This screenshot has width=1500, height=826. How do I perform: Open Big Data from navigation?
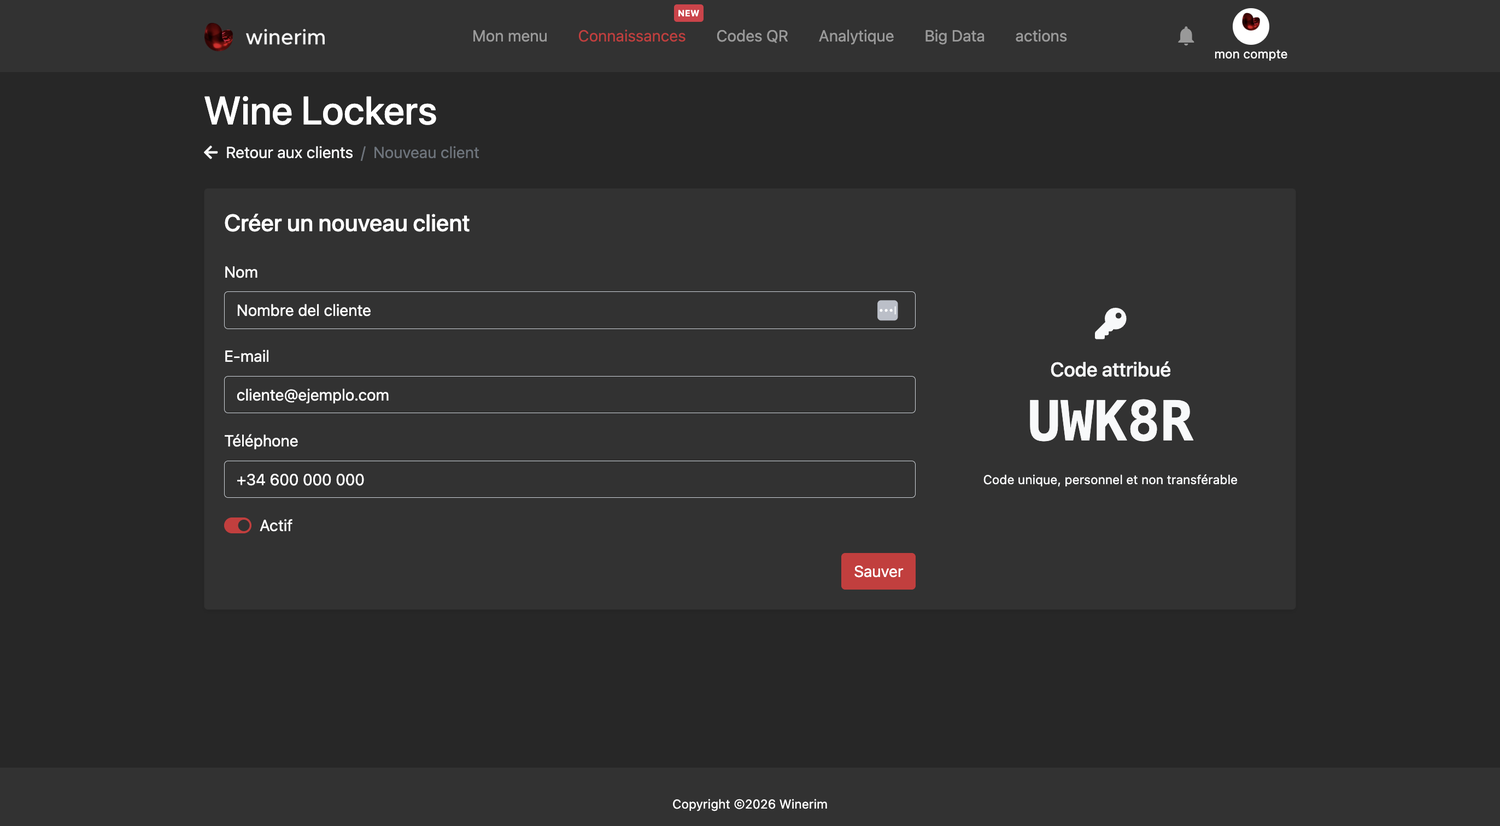pyautogui.click(x=954, y=36)
